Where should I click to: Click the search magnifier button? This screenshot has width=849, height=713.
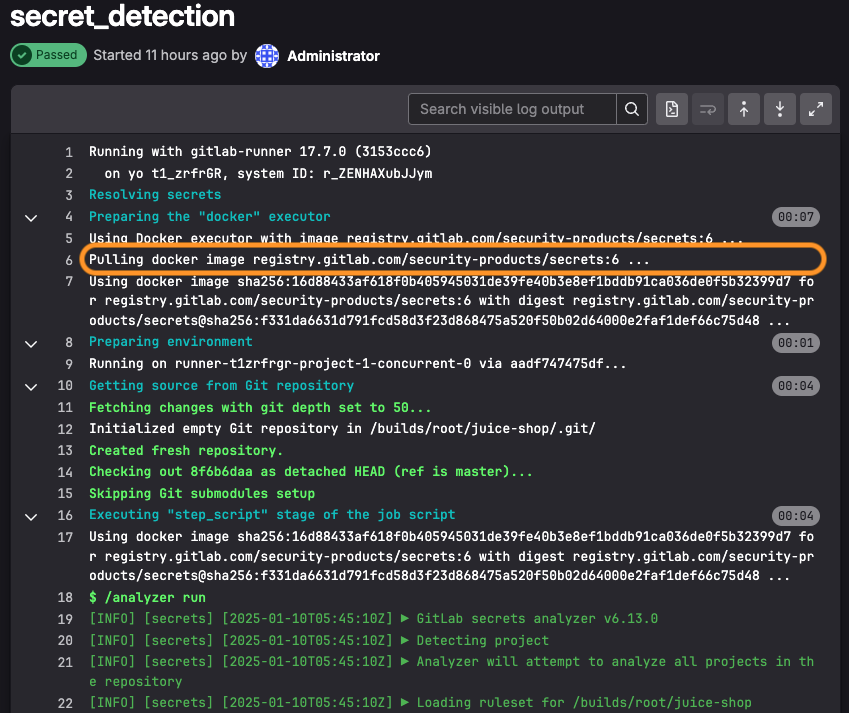coord(632,109)
